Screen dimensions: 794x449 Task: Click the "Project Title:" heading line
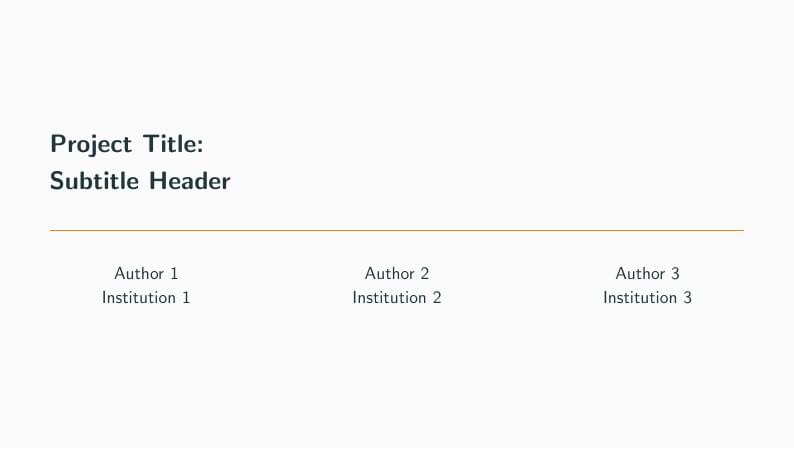coord(127,144)
